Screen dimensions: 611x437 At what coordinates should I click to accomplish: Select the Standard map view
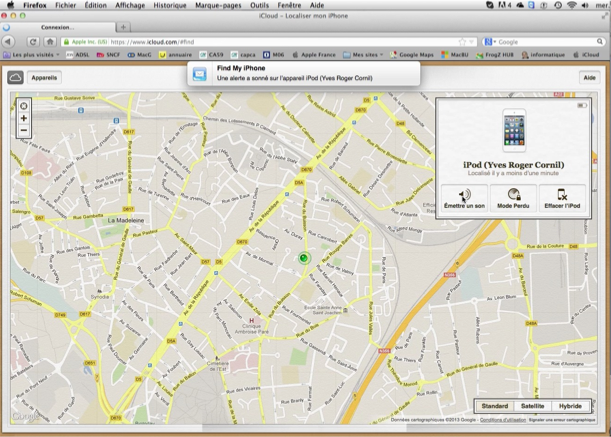(494, 406)
